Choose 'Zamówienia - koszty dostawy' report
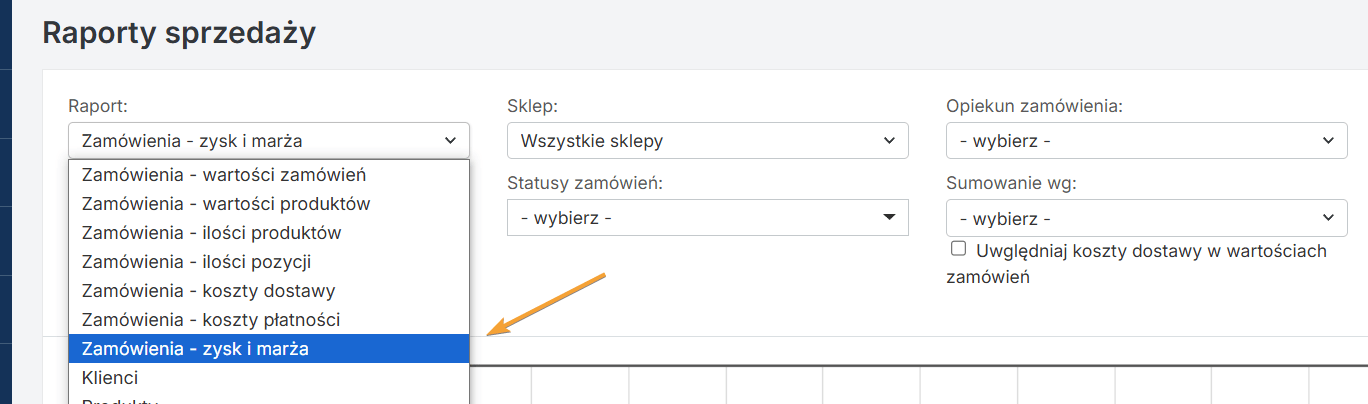The height and width of the screenshot is (404, 1368). pyautogui.click(x=208, y=291)
